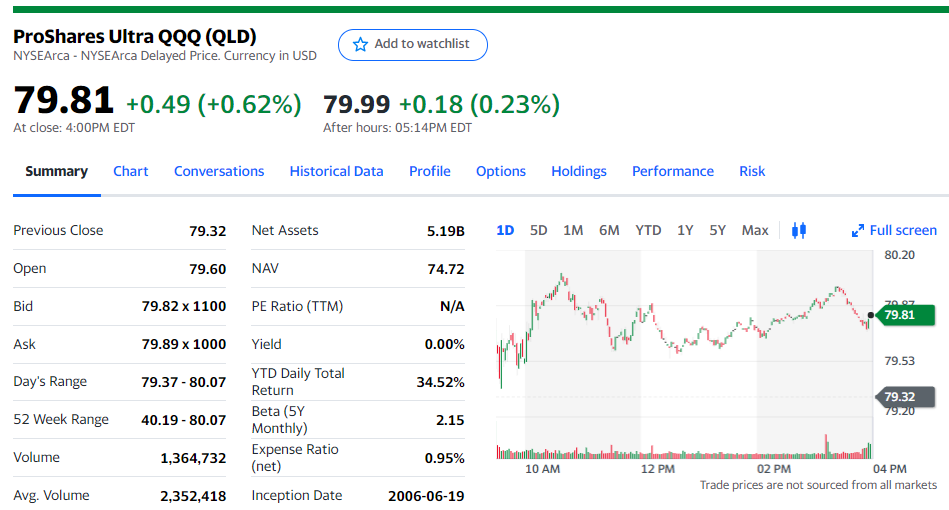This screenshot has height=510, width=949.
Task: Click the Add to watchlist button
Action: point(413,45)
